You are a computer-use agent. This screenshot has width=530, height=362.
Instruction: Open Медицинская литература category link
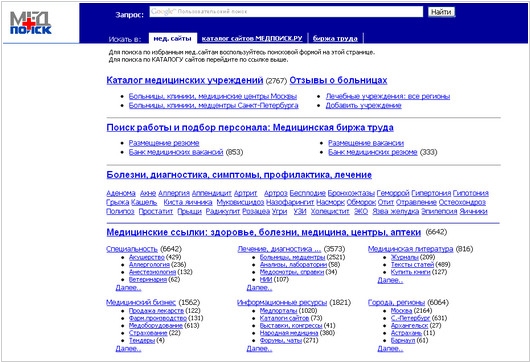[410, 249]
